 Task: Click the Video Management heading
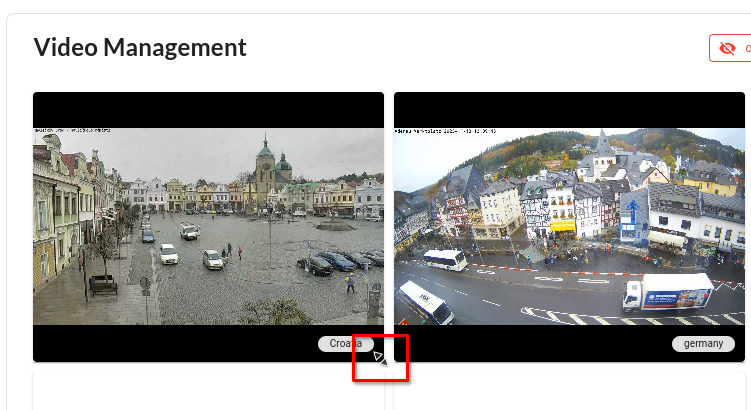point(140,47)
